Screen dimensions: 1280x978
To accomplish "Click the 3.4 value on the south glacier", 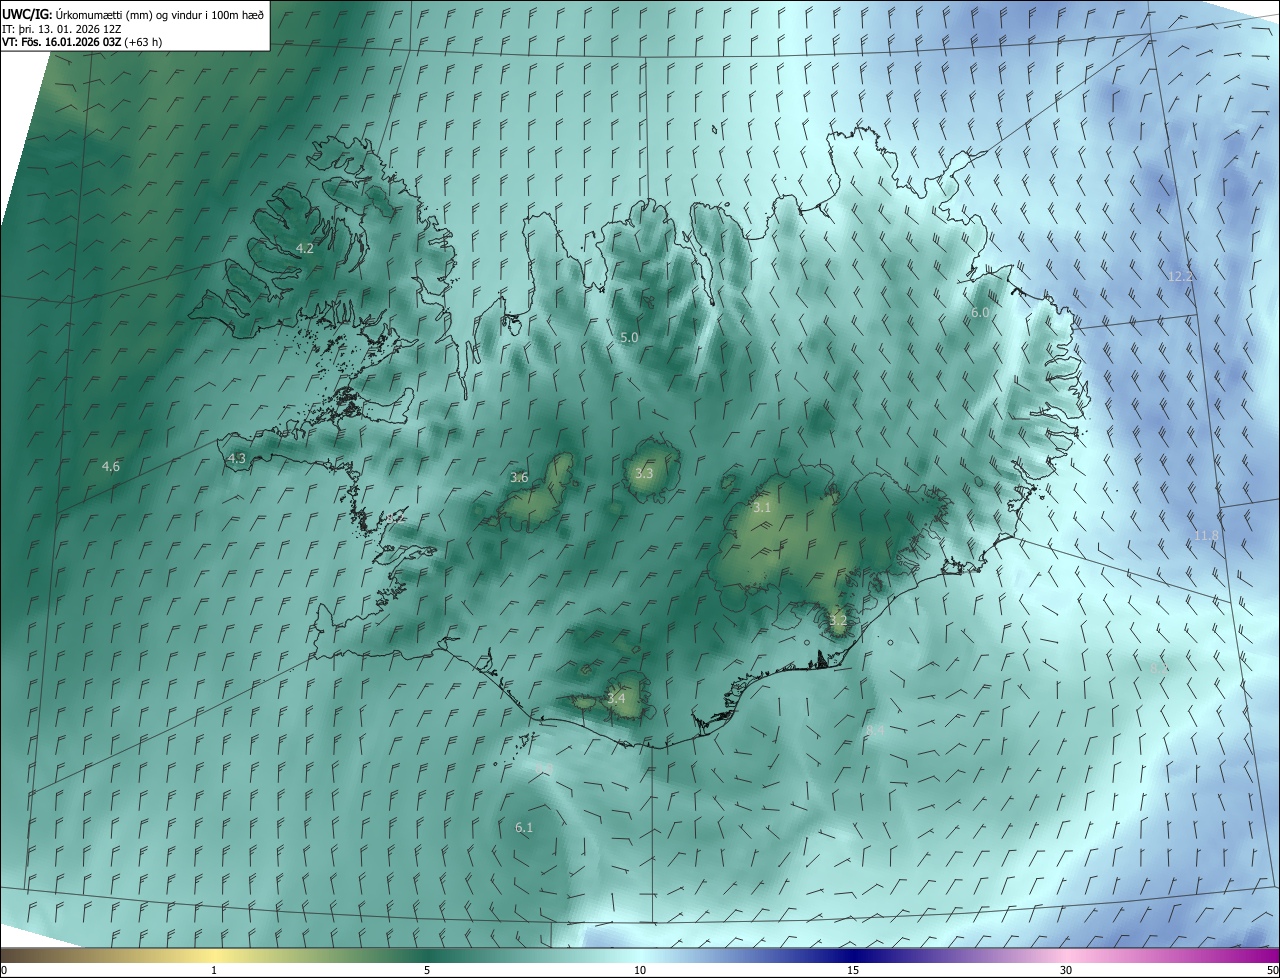I will (x=616, y=698).
